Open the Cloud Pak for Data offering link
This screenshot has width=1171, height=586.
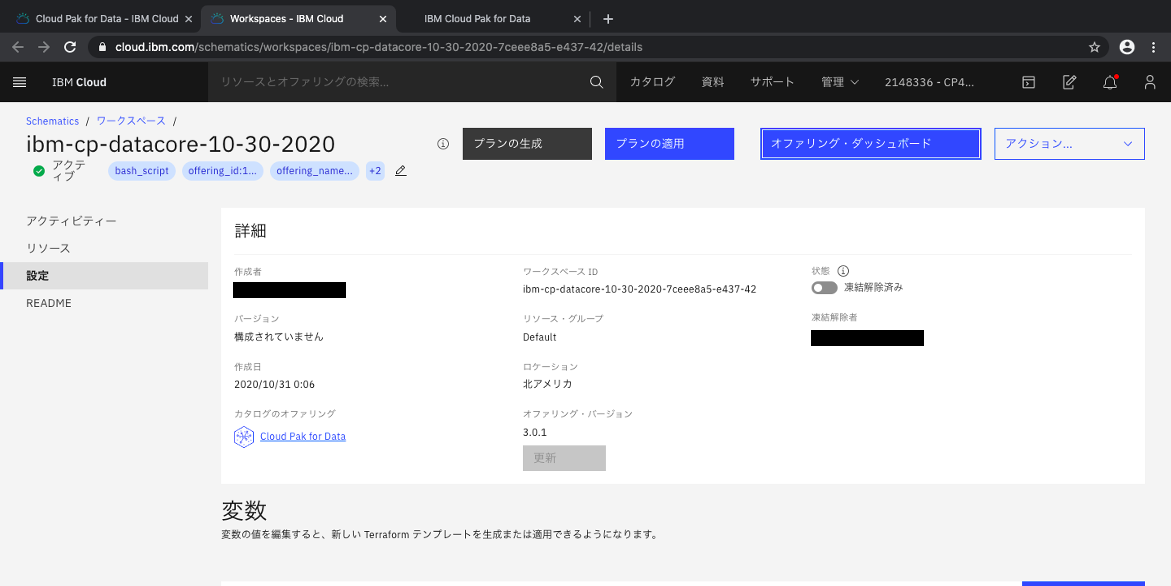(x=302, y=437)
